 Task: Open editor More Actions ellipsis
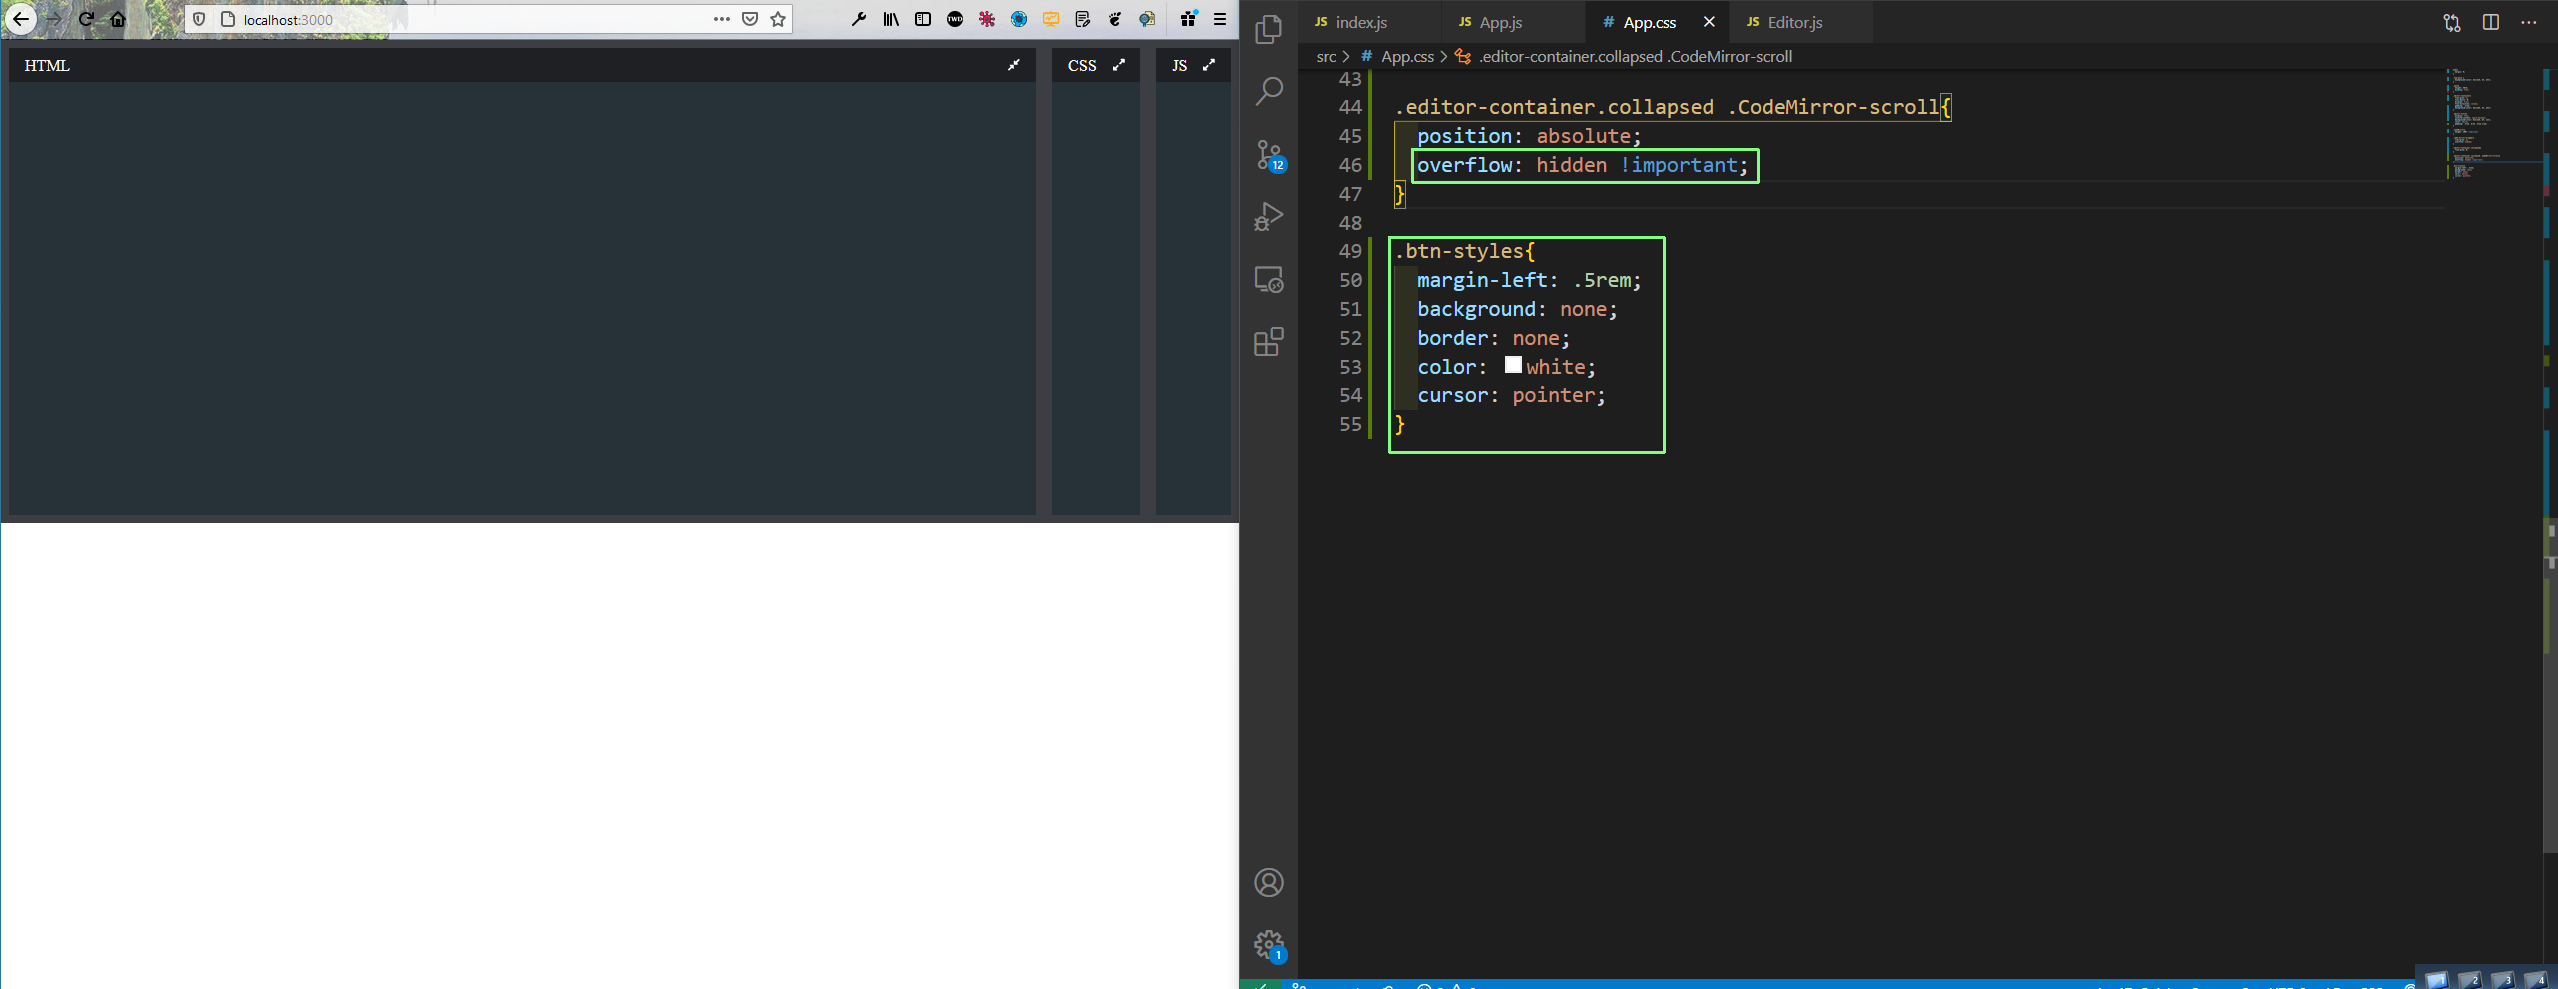2529,22
